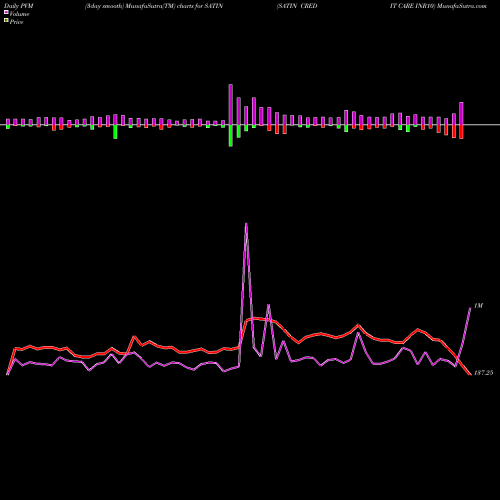500x500 pixels.
Task: Click the 1M volume end label
Action: pyautogui.click(x=478, y=306)
